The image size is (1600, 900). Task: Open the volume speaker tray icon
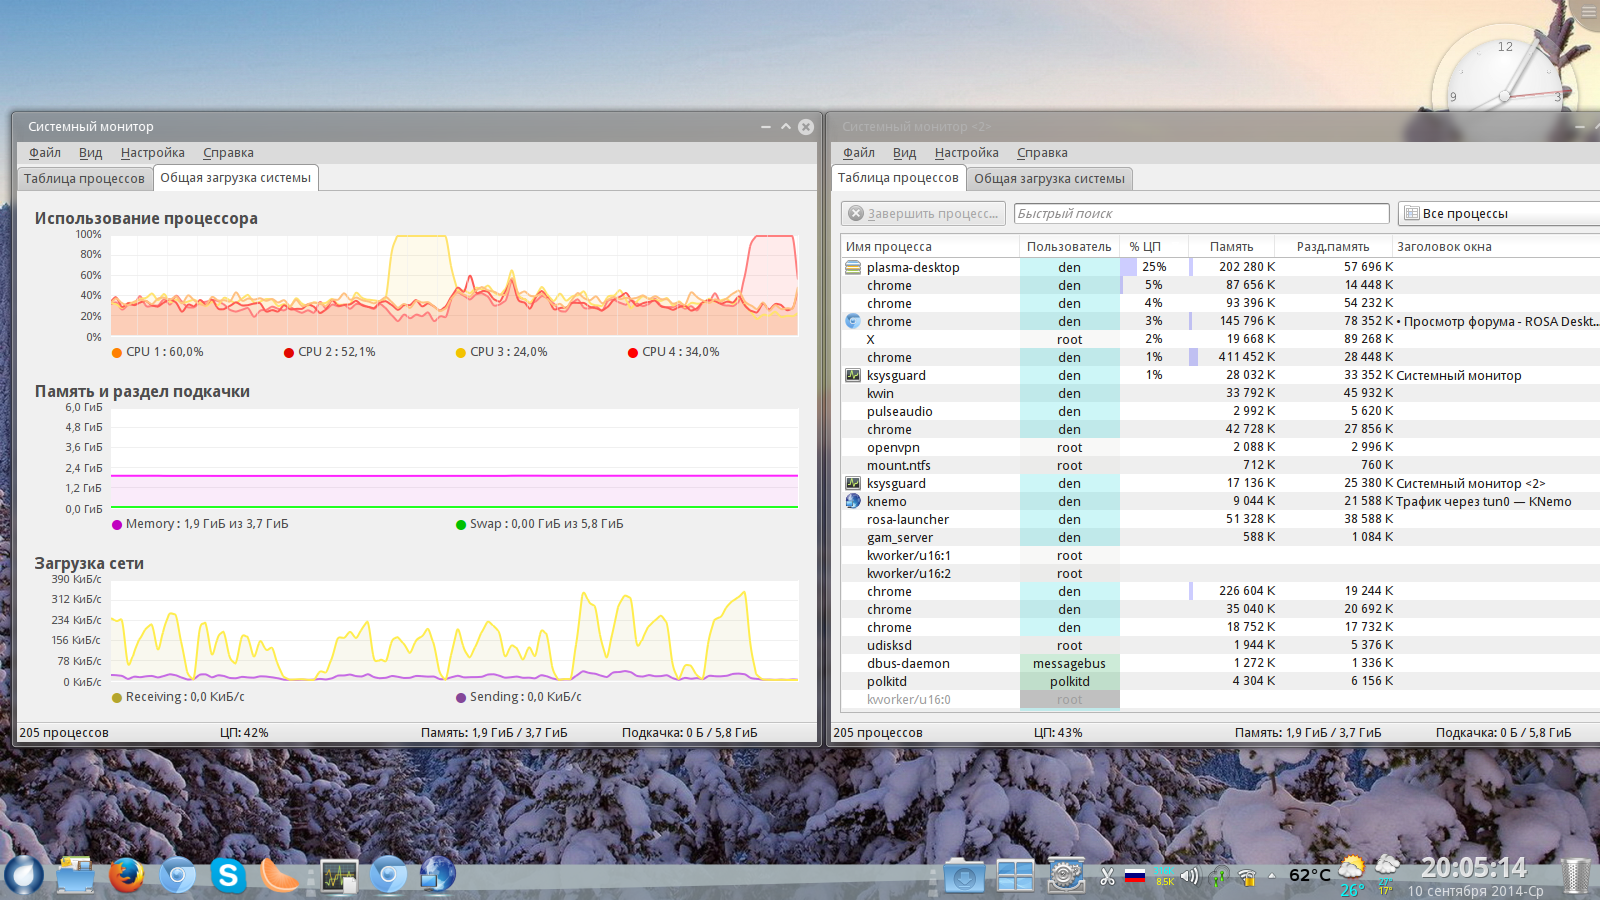click(1189, 877)
